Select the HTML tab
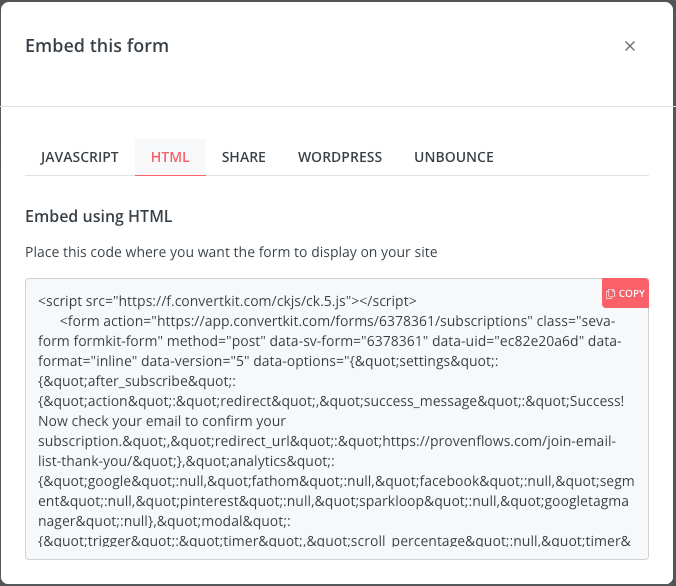The width and height of the screenshot is (676, 586). (x=170, y=157)
